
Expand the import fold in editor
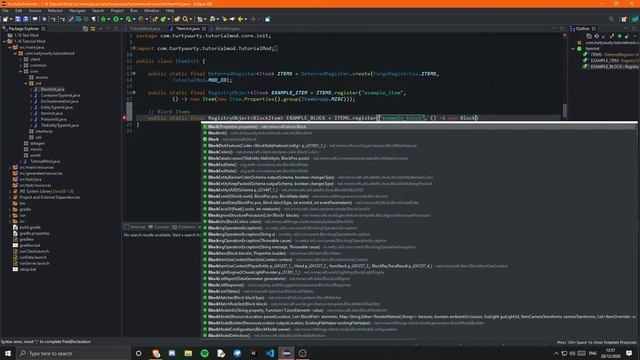[133, 49]
